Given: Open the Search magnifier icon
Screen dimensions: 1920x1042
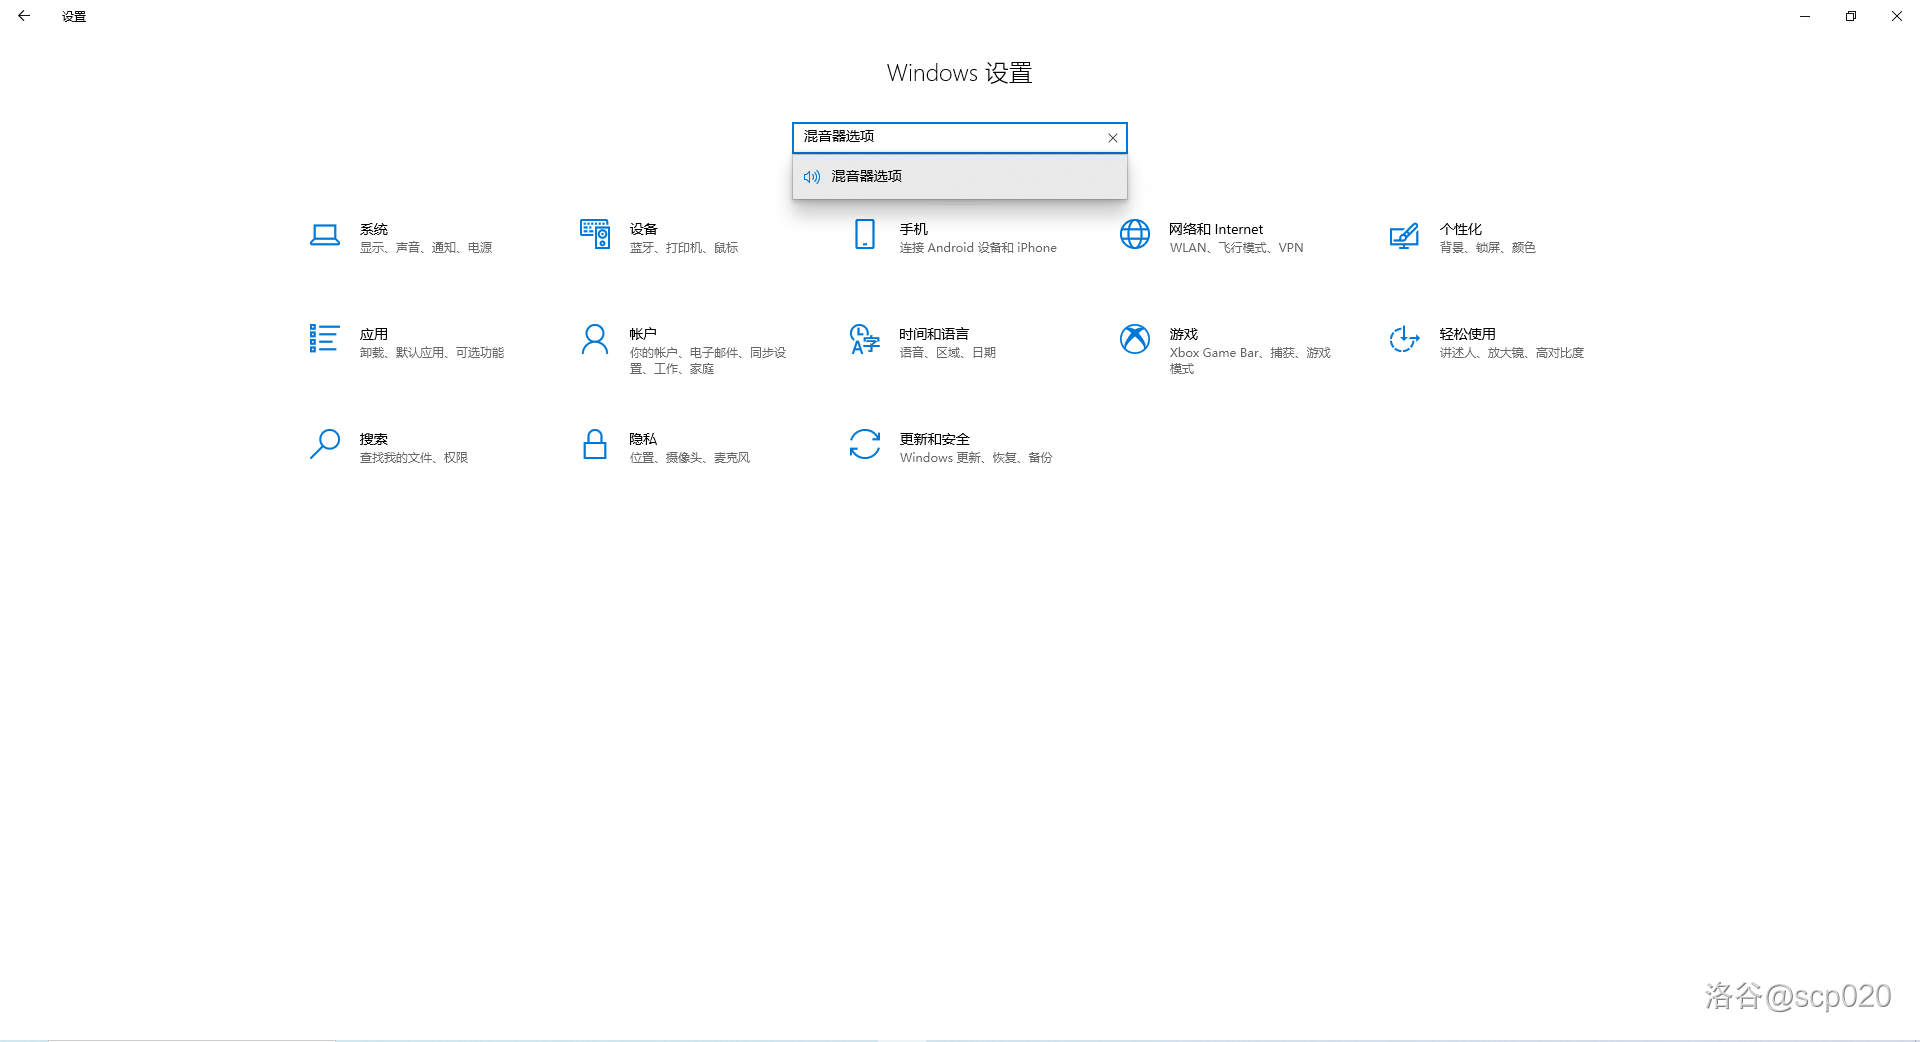Looking at the screenshot, I should tap(325, 444).
